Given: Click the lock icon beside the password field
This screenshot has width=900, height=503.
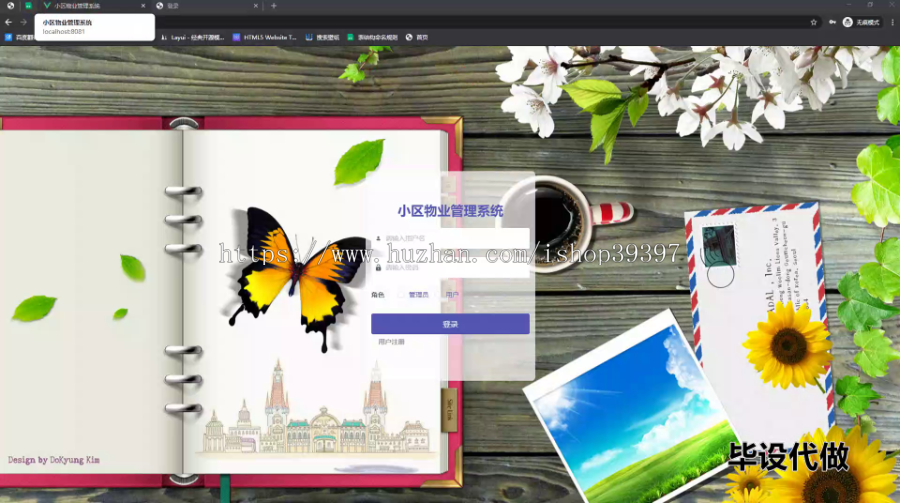Looking at the screenshot, I should tap(378, 268).
